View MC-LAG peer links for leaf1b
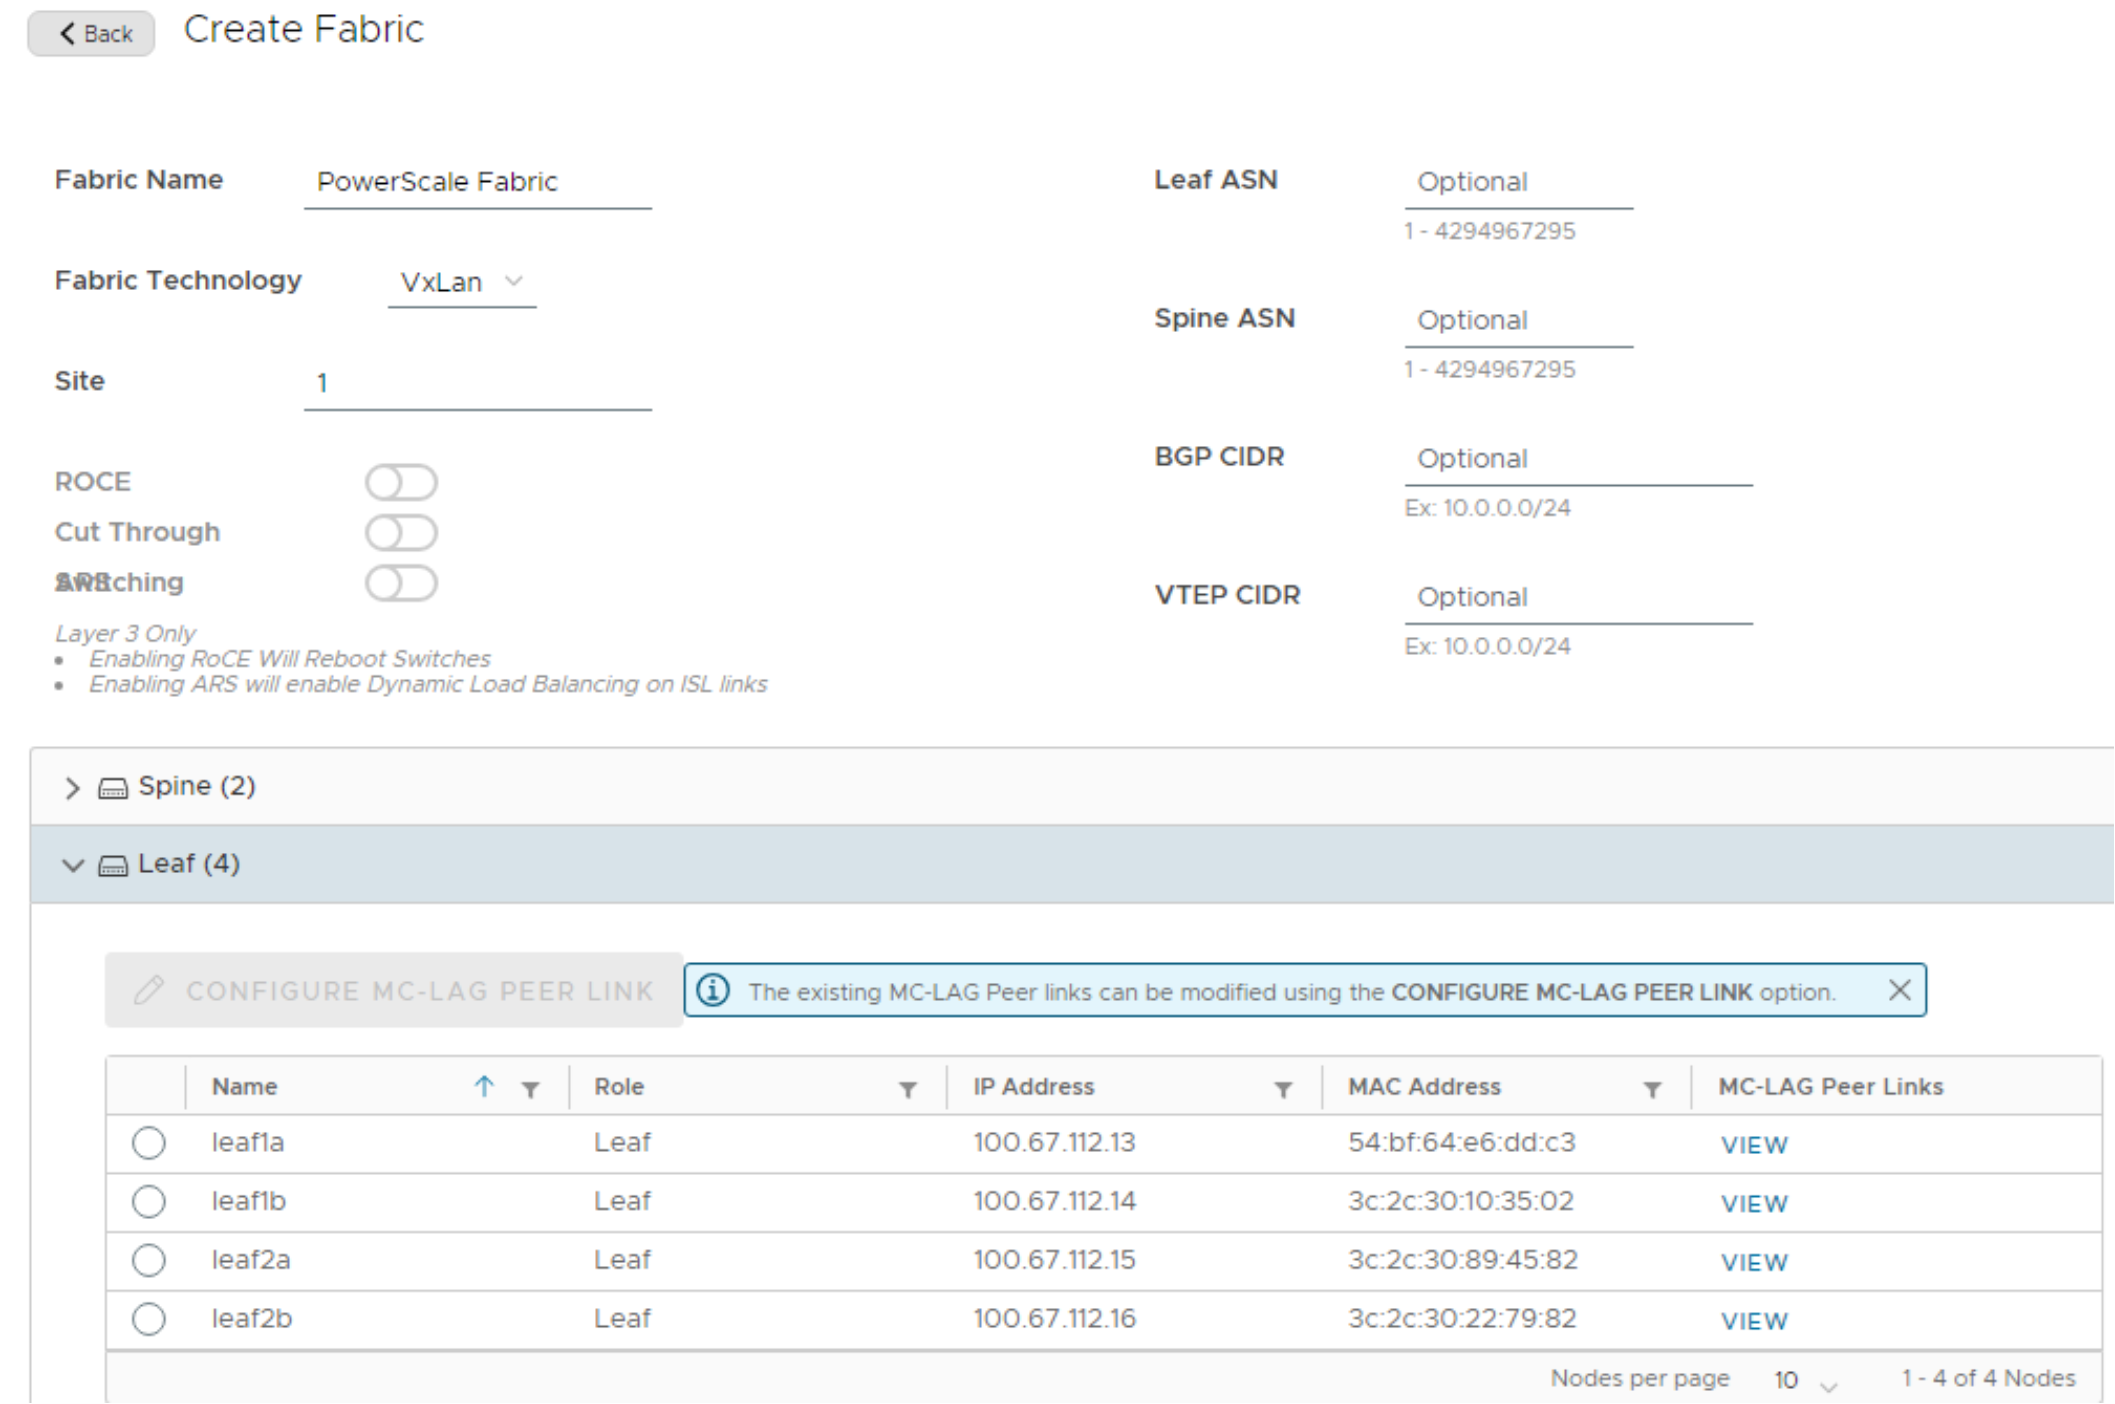 [1754, 1204]
